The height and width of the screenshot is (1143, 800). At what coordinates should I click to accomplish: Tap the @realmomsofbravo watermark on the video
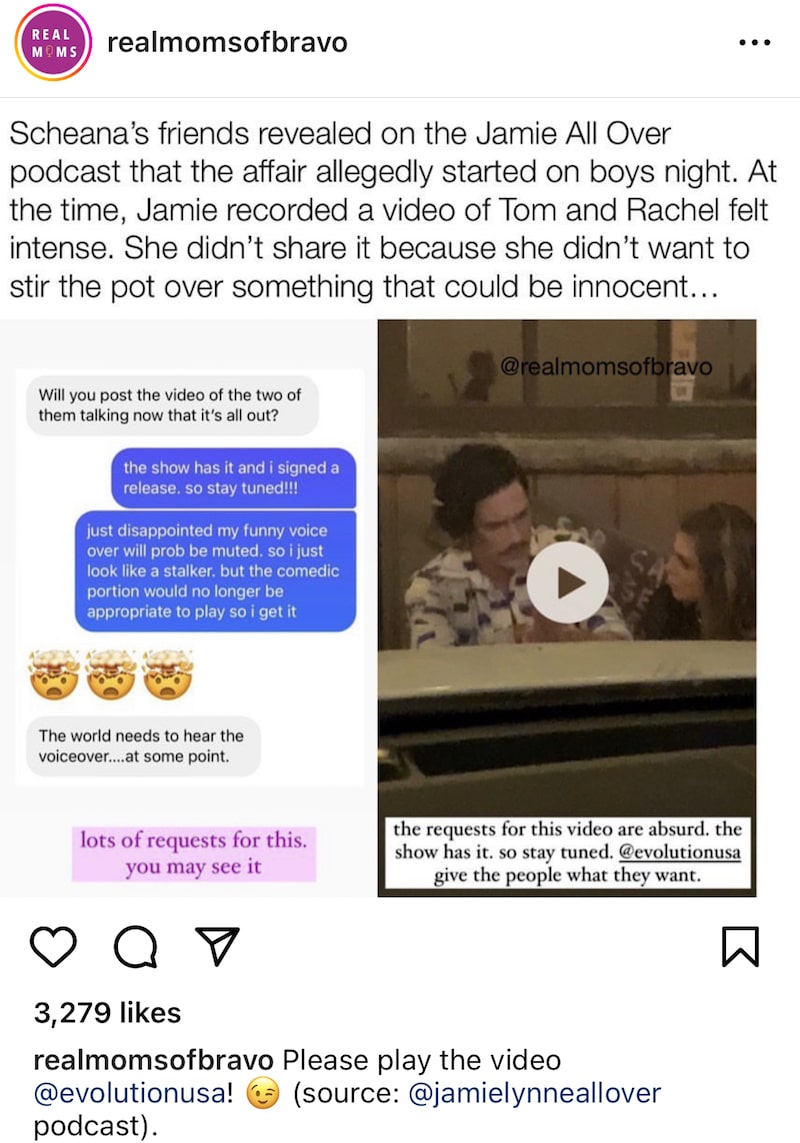pos(606,366)
